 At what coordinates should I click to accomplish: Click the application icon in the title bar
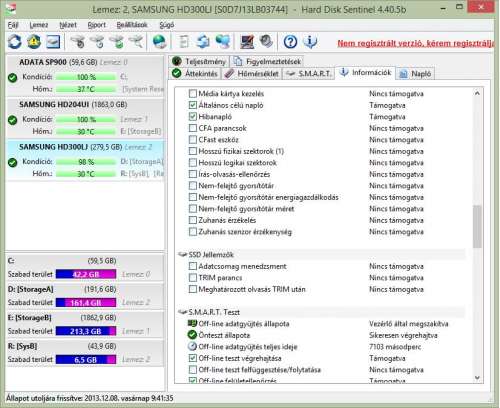11,9
